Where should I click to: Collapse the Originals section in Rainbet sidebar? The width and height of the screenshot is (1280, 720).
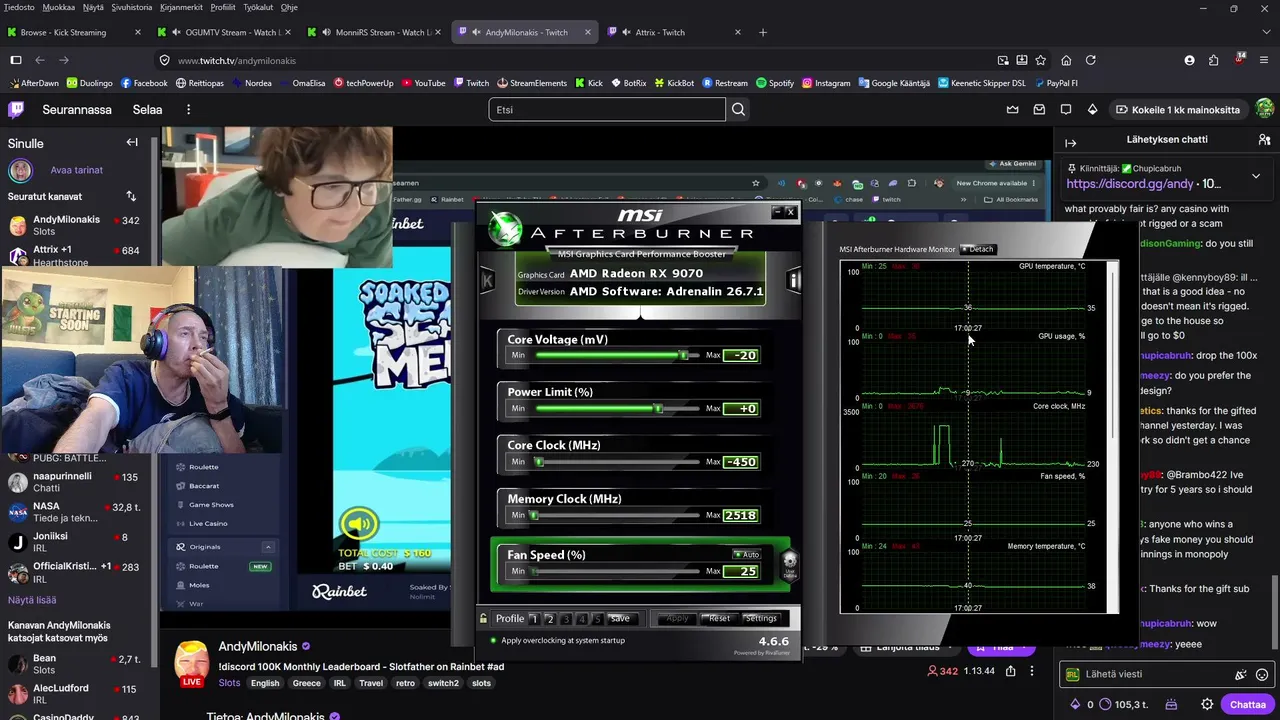pos(268,547)
